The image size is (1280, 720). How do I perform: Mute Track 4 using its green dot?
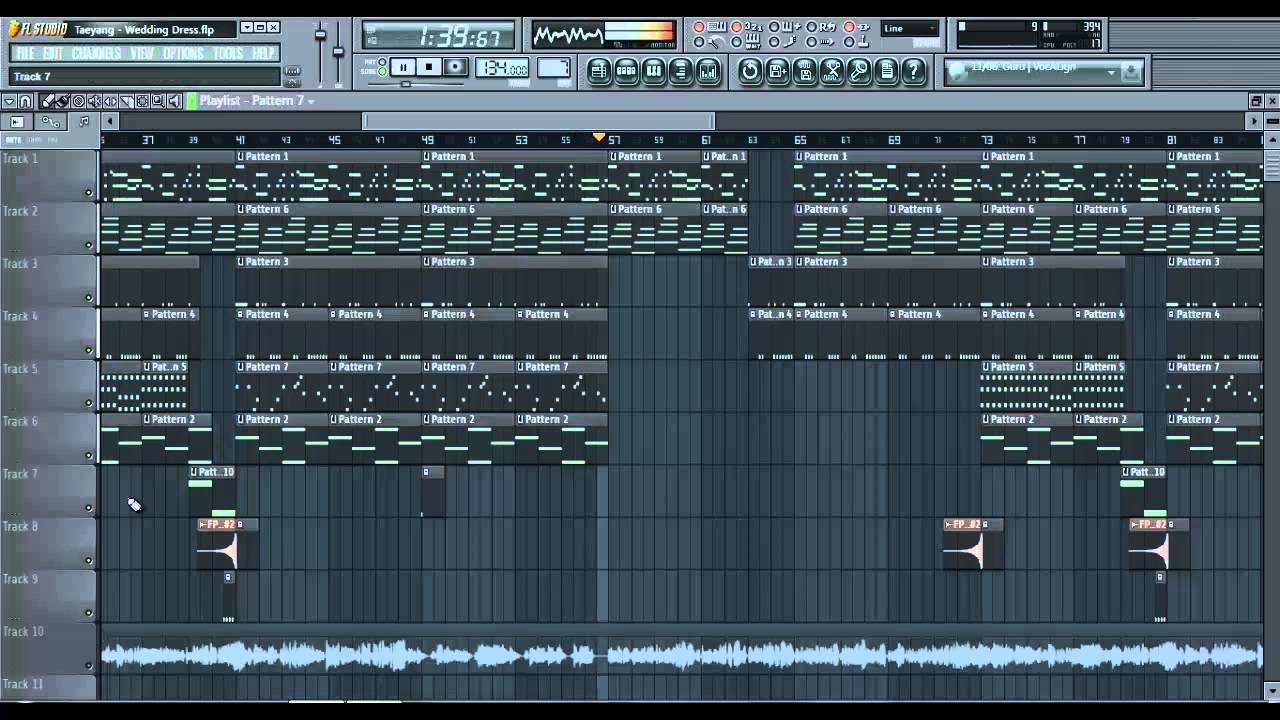tap(88, 351)
